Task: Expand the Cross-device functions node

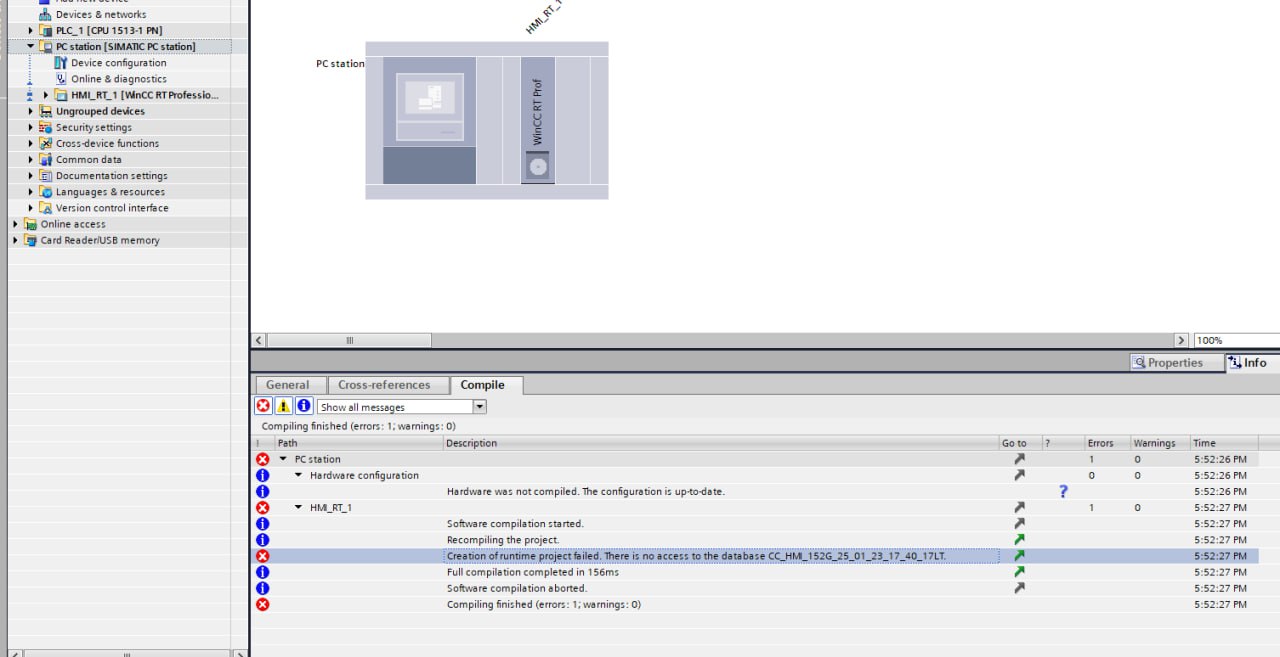Action: click(x=31, y=143)
